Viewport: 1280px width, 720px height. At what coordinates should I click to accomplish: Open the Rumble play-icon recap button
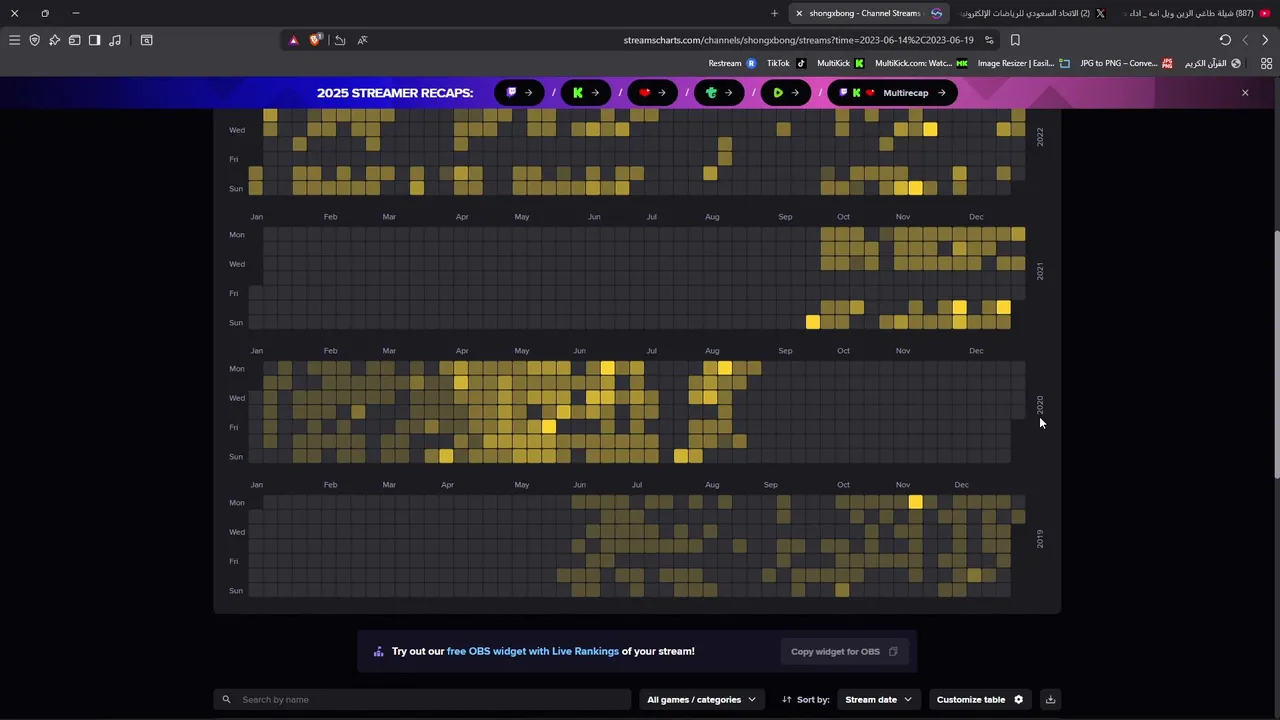(786, 93)
